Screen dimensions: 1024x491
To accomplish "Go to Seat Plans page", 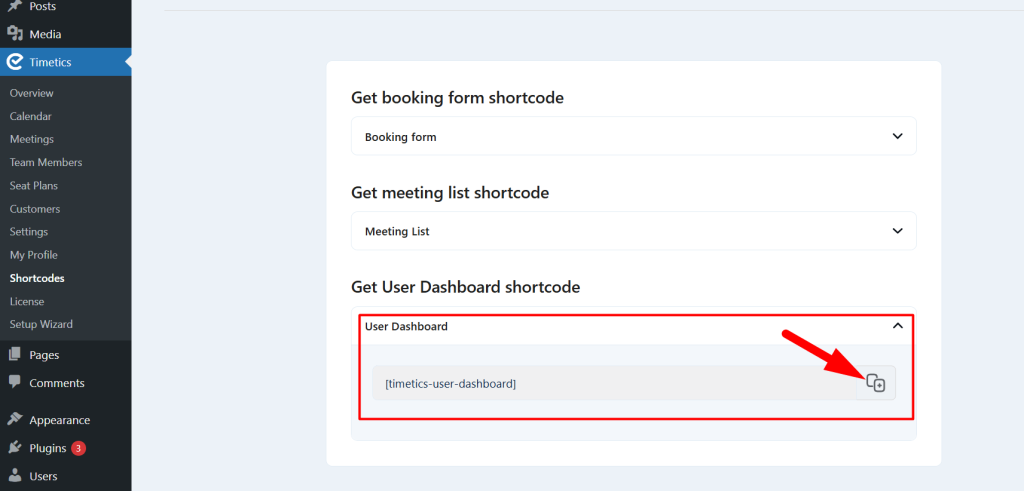I will (x=34, y=185).
